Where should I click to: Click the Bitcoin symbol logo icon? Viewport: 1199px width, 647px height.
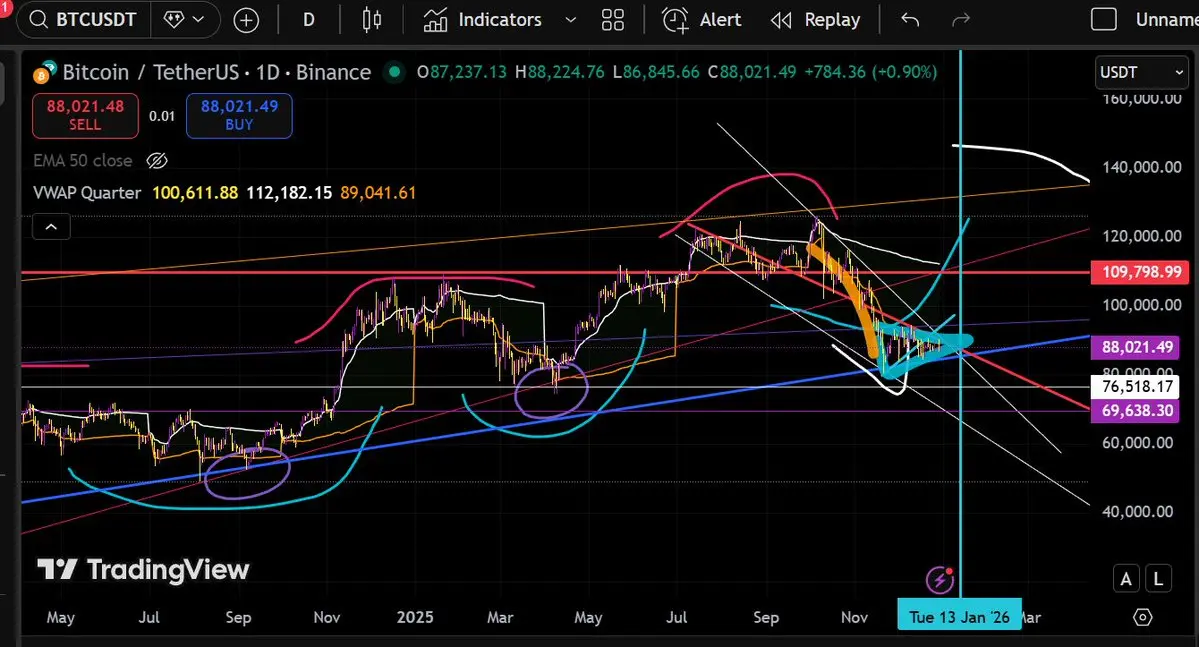tap(44, 72)
